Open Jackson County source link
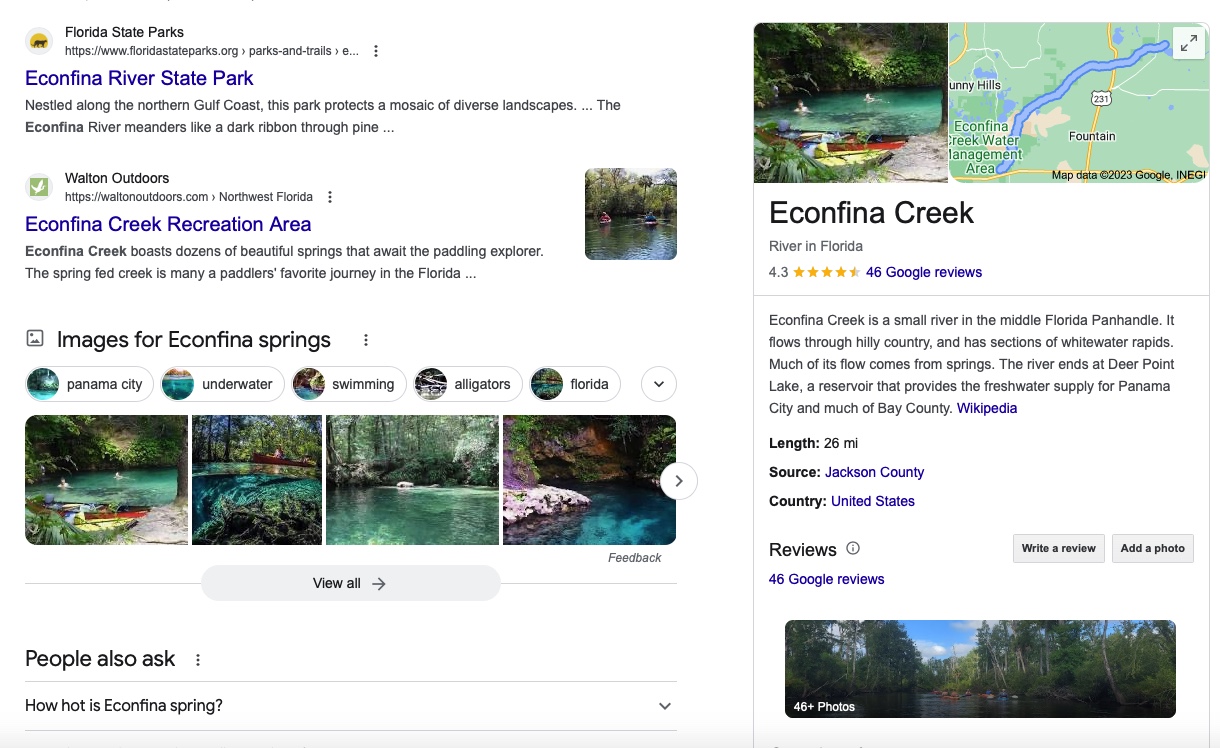The image size is (1220, 748). (x=875, y=472)
